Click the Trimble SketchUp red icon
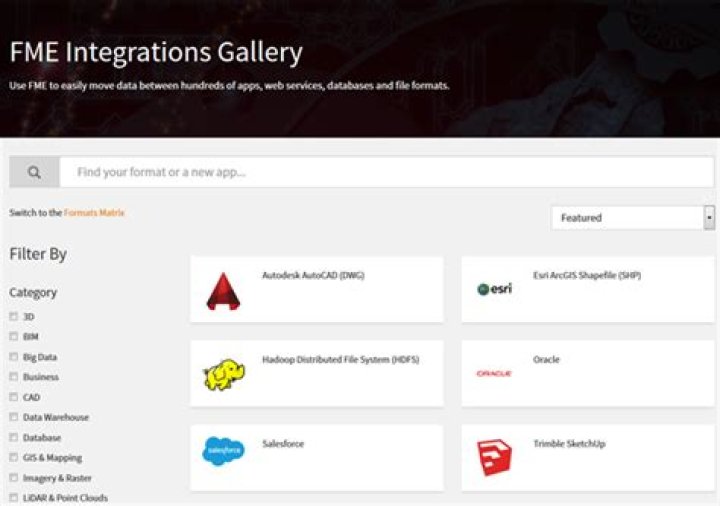This screenshot has height=506, width=720. coord(494,457)
